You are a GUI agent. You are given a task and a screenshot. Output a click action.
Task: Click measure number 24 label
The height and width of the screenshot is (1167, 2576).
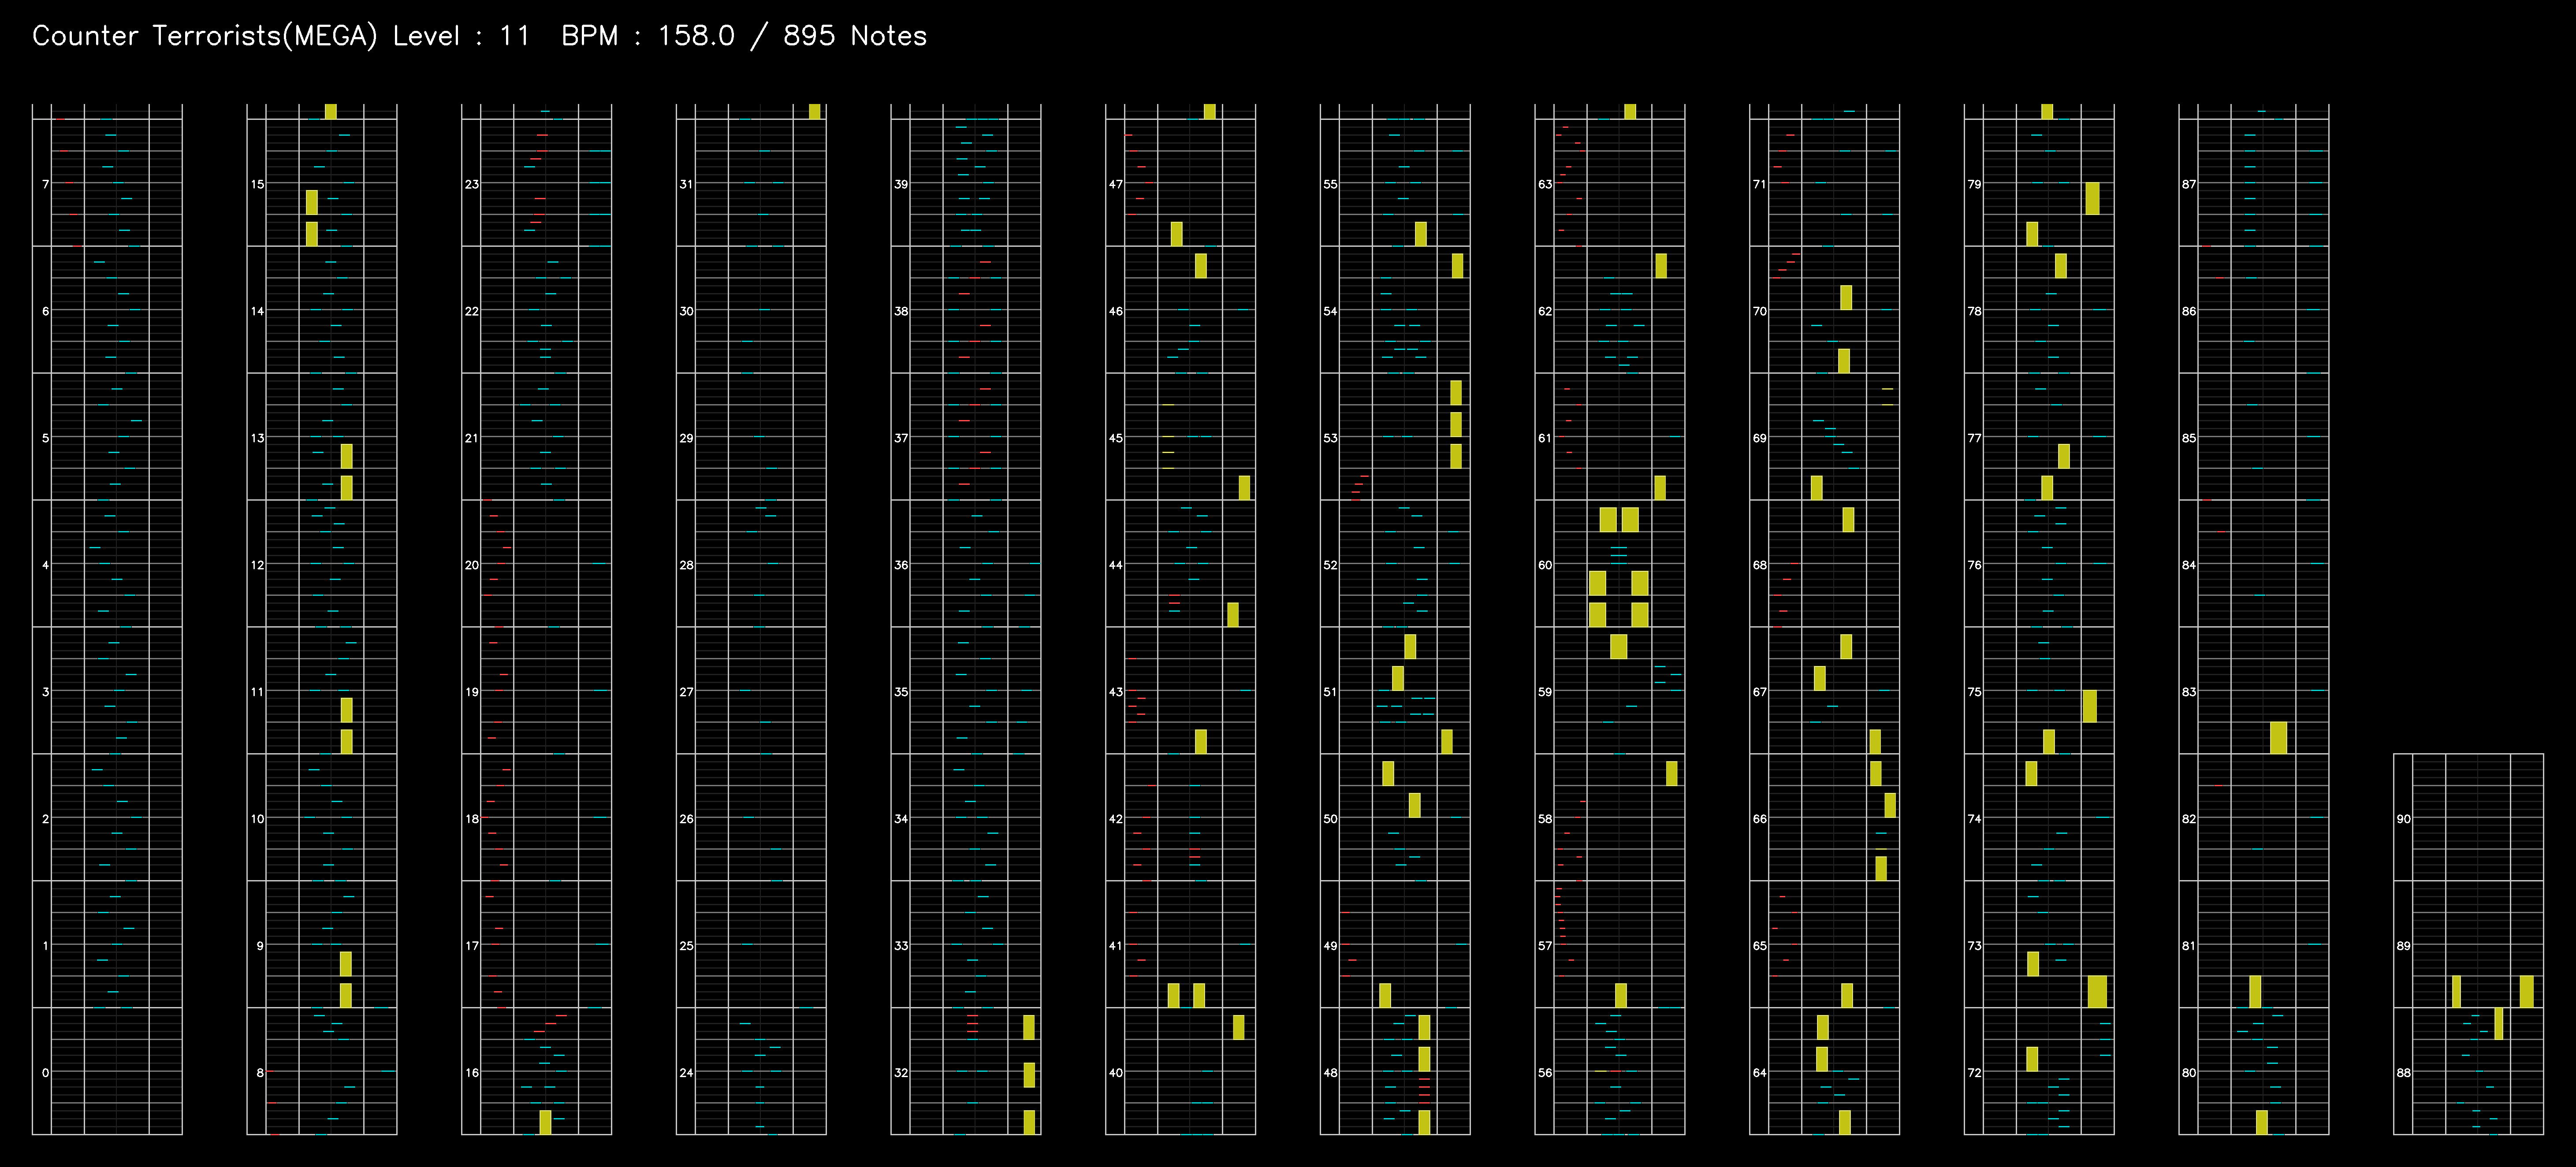686,1072
